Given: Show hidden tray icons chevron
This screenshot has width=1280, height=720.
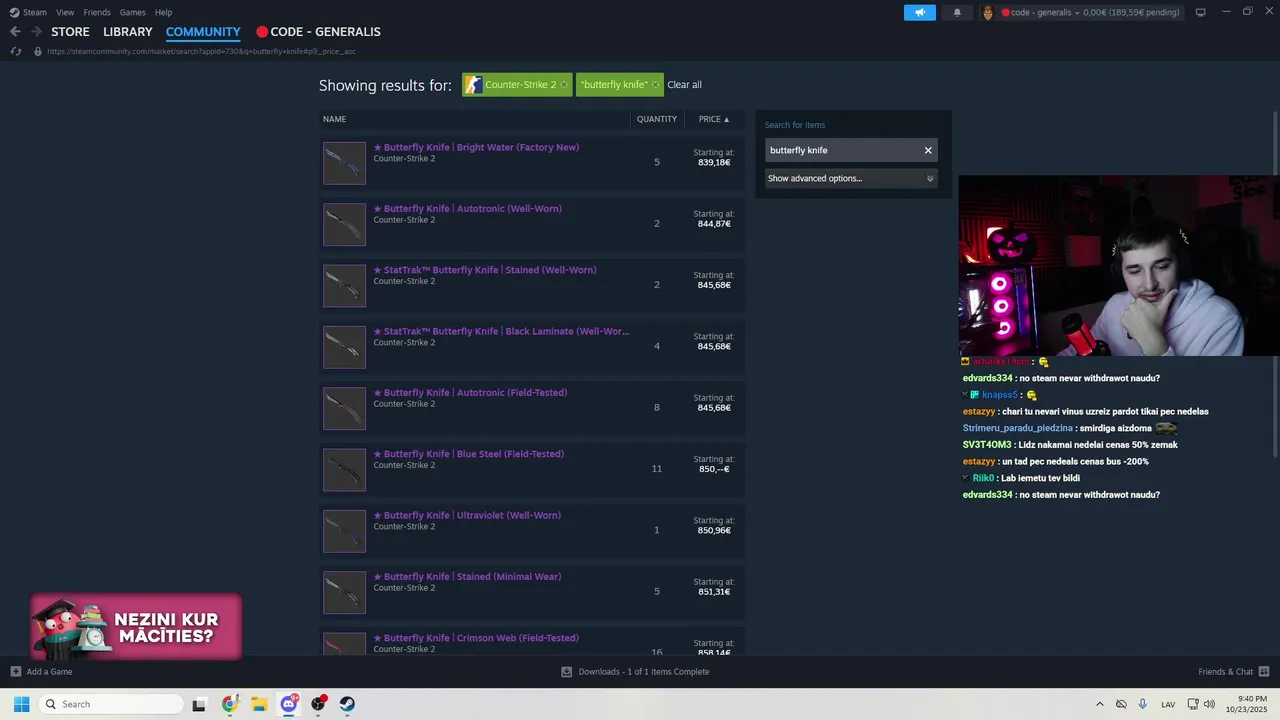Looking at the screenshot, I should (x=1100, y=704).
